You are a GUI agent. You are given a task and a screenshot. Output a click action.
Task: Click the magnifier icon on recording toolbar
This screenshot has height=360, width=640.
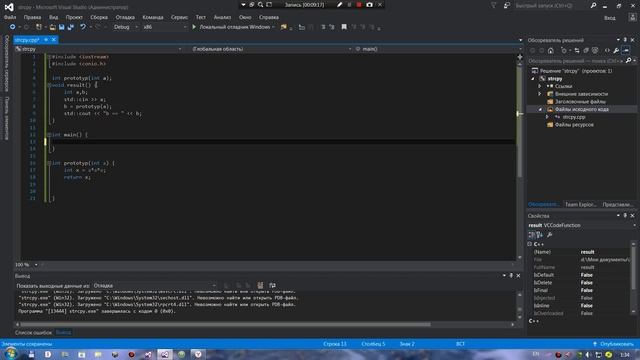pos(260,5)
